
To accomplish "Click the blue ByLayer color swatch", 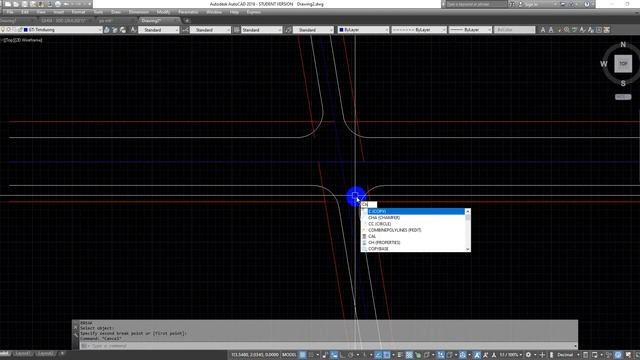I will (x=341, y=30).
